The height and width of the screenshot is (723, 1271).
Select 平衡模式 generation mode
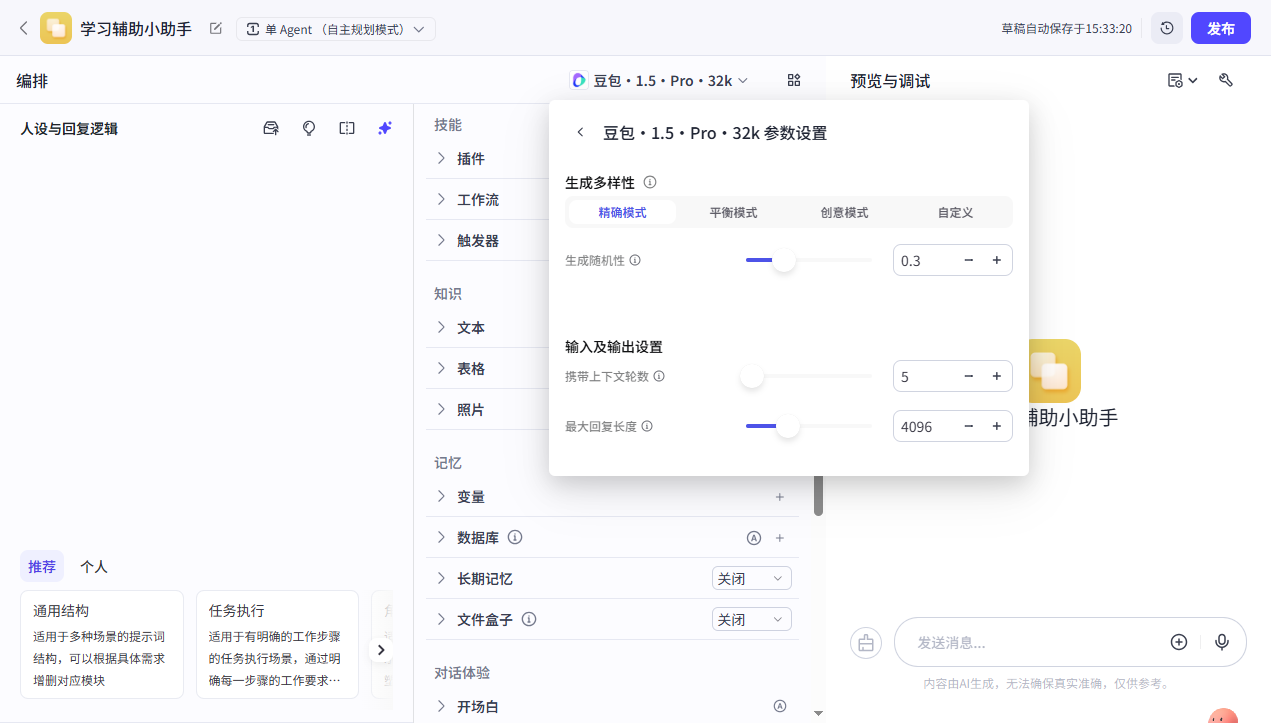[732, 212]
